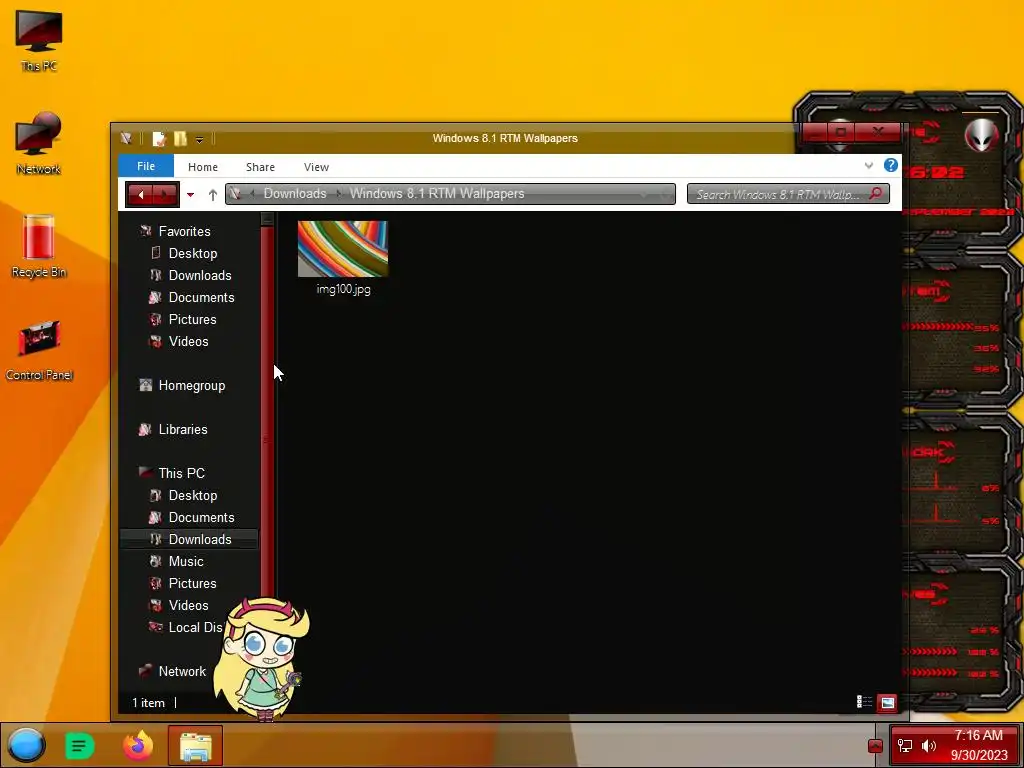Click the Star Butterfly desktop mascot
This screenshot has width=1024, height=768.
[x=261, y=658]
